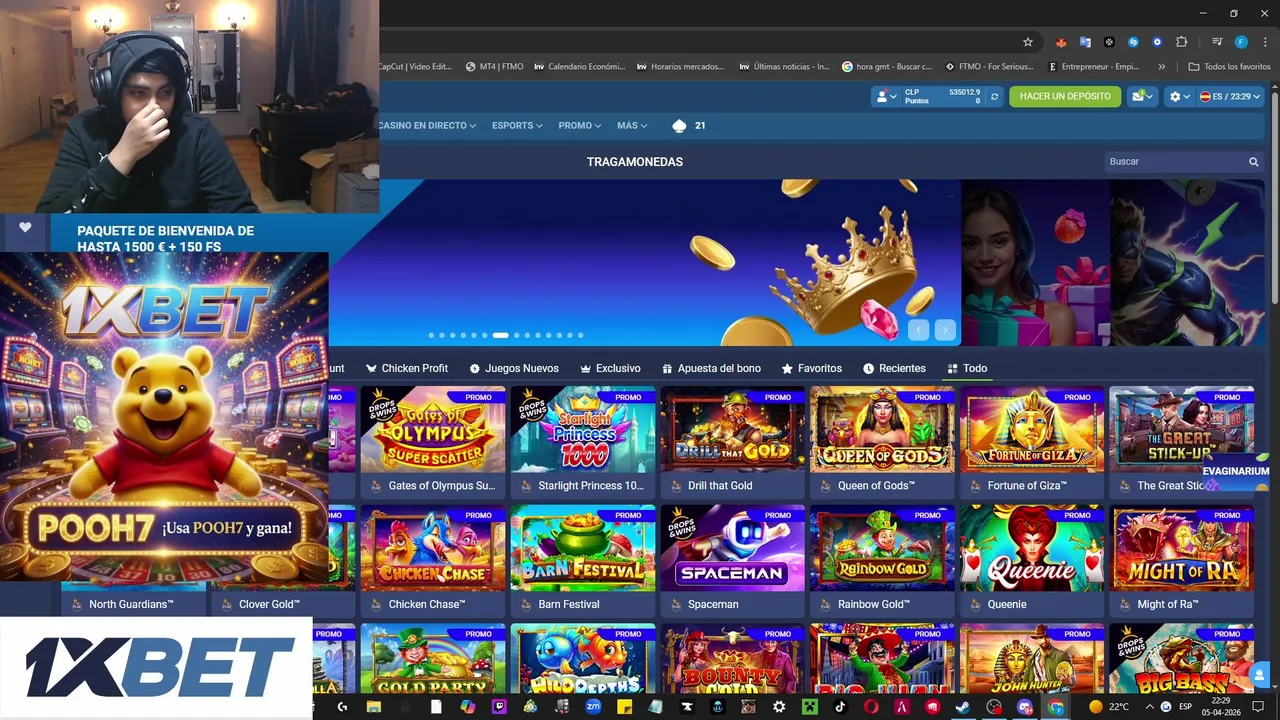
Task: Open Chrome's three-dot menu
Action: [1263, 42]
